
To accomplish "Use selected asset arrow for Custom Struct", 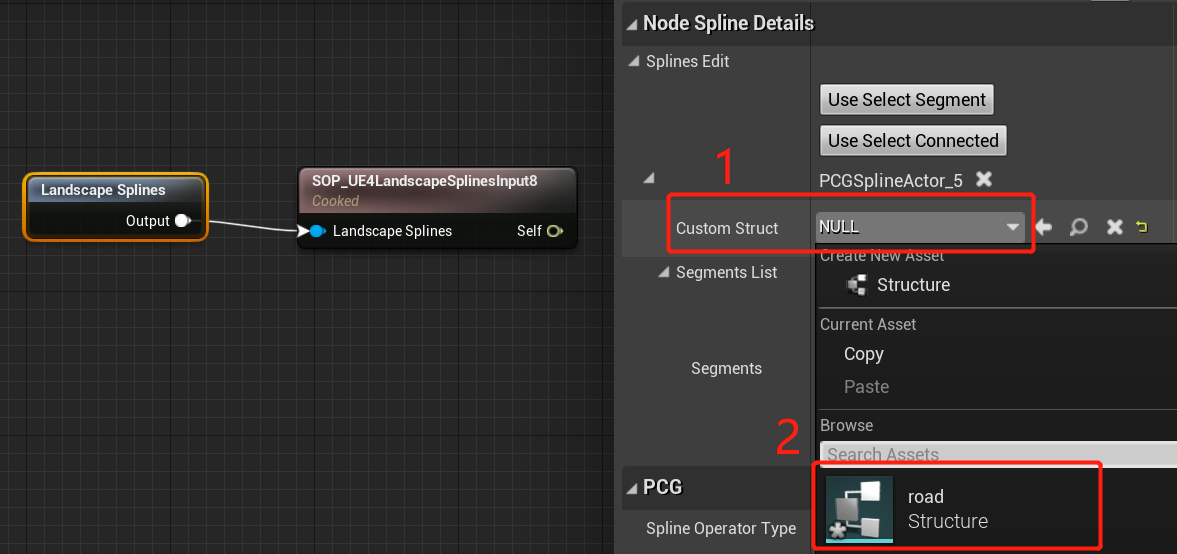I will (x=1045, y=228).
